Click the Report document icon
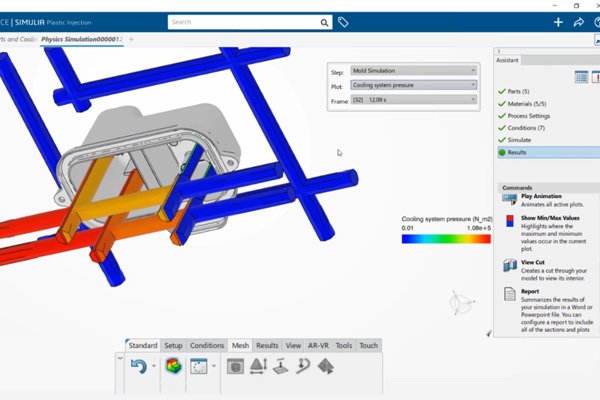Screen dimensions: 600x400 510,297
